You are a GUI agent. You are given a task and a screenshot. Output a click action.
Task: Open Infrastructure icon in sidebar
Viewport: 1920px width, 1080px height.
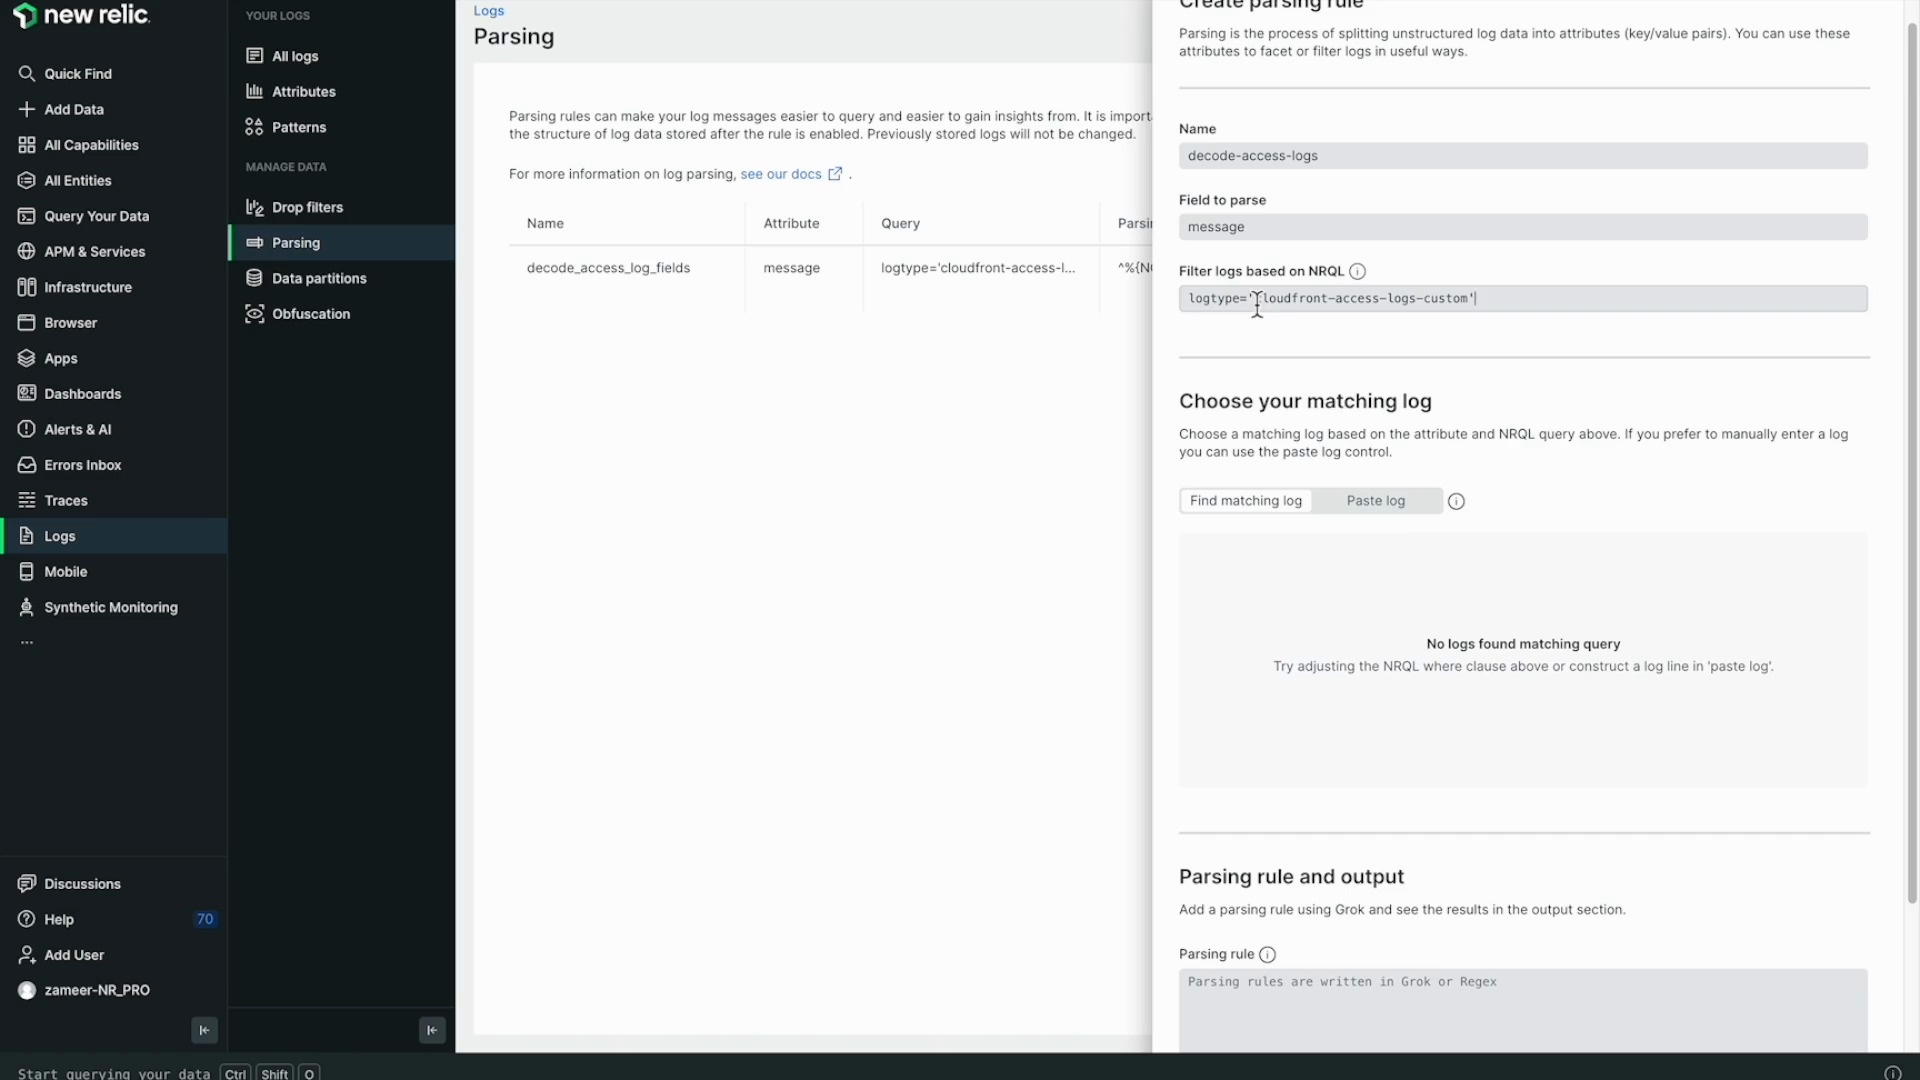[27, 287]
